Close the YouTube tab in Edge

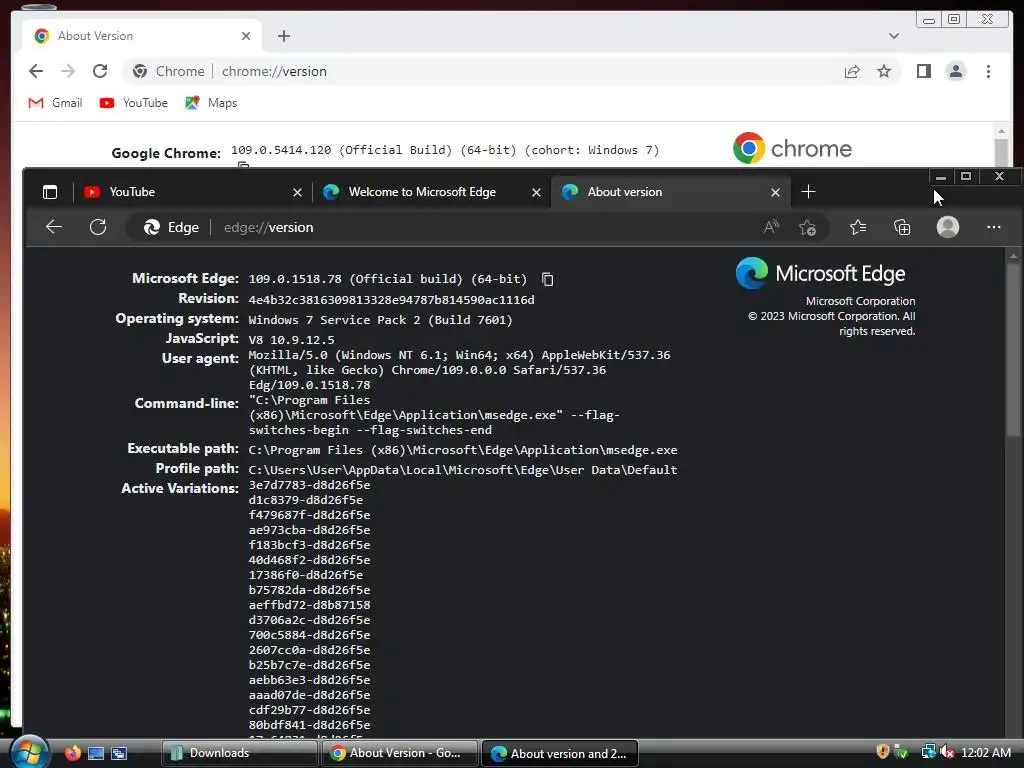coord(297,192)
